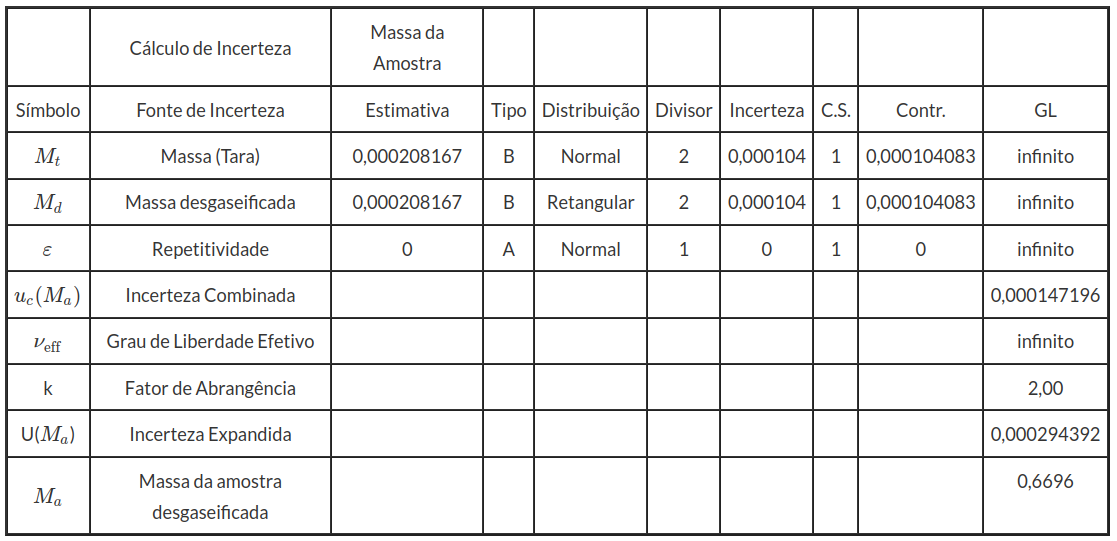Select the "Grau de Liberdade Efetivo" label

(210, 342)
